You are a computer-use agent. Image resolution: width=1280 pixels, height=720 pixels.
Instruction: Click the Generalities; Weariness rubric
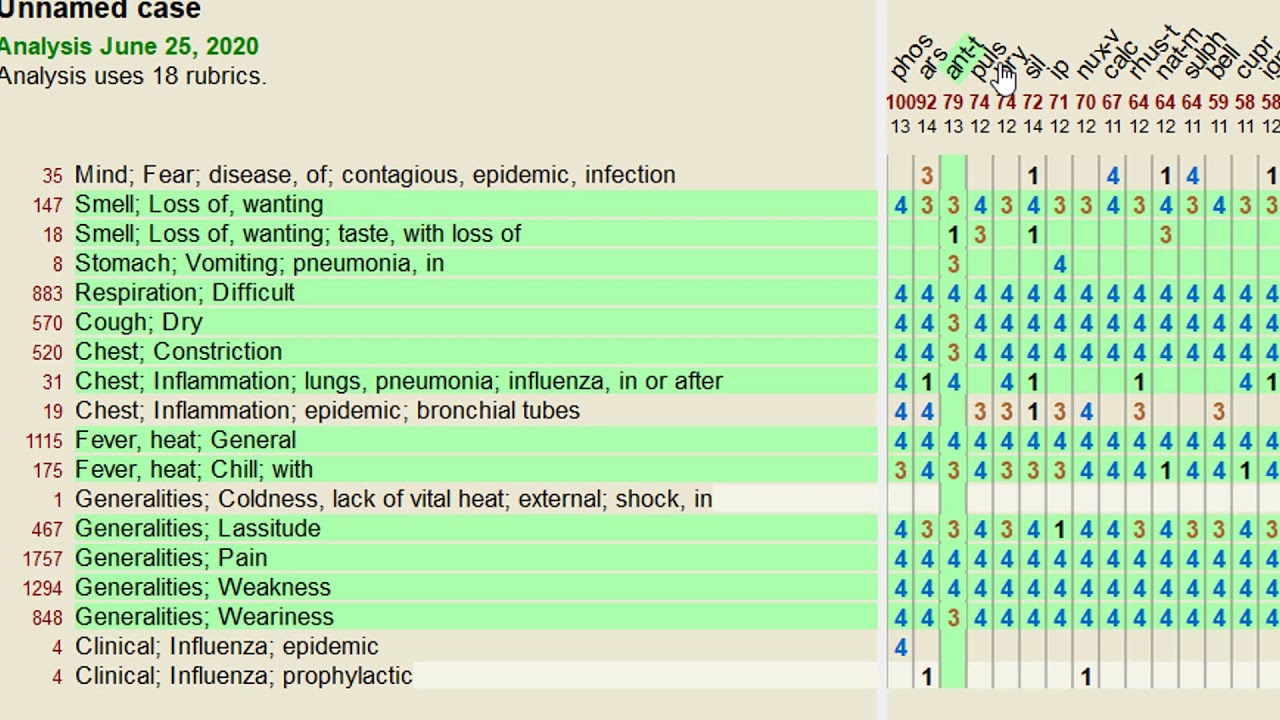coord(204,617)
